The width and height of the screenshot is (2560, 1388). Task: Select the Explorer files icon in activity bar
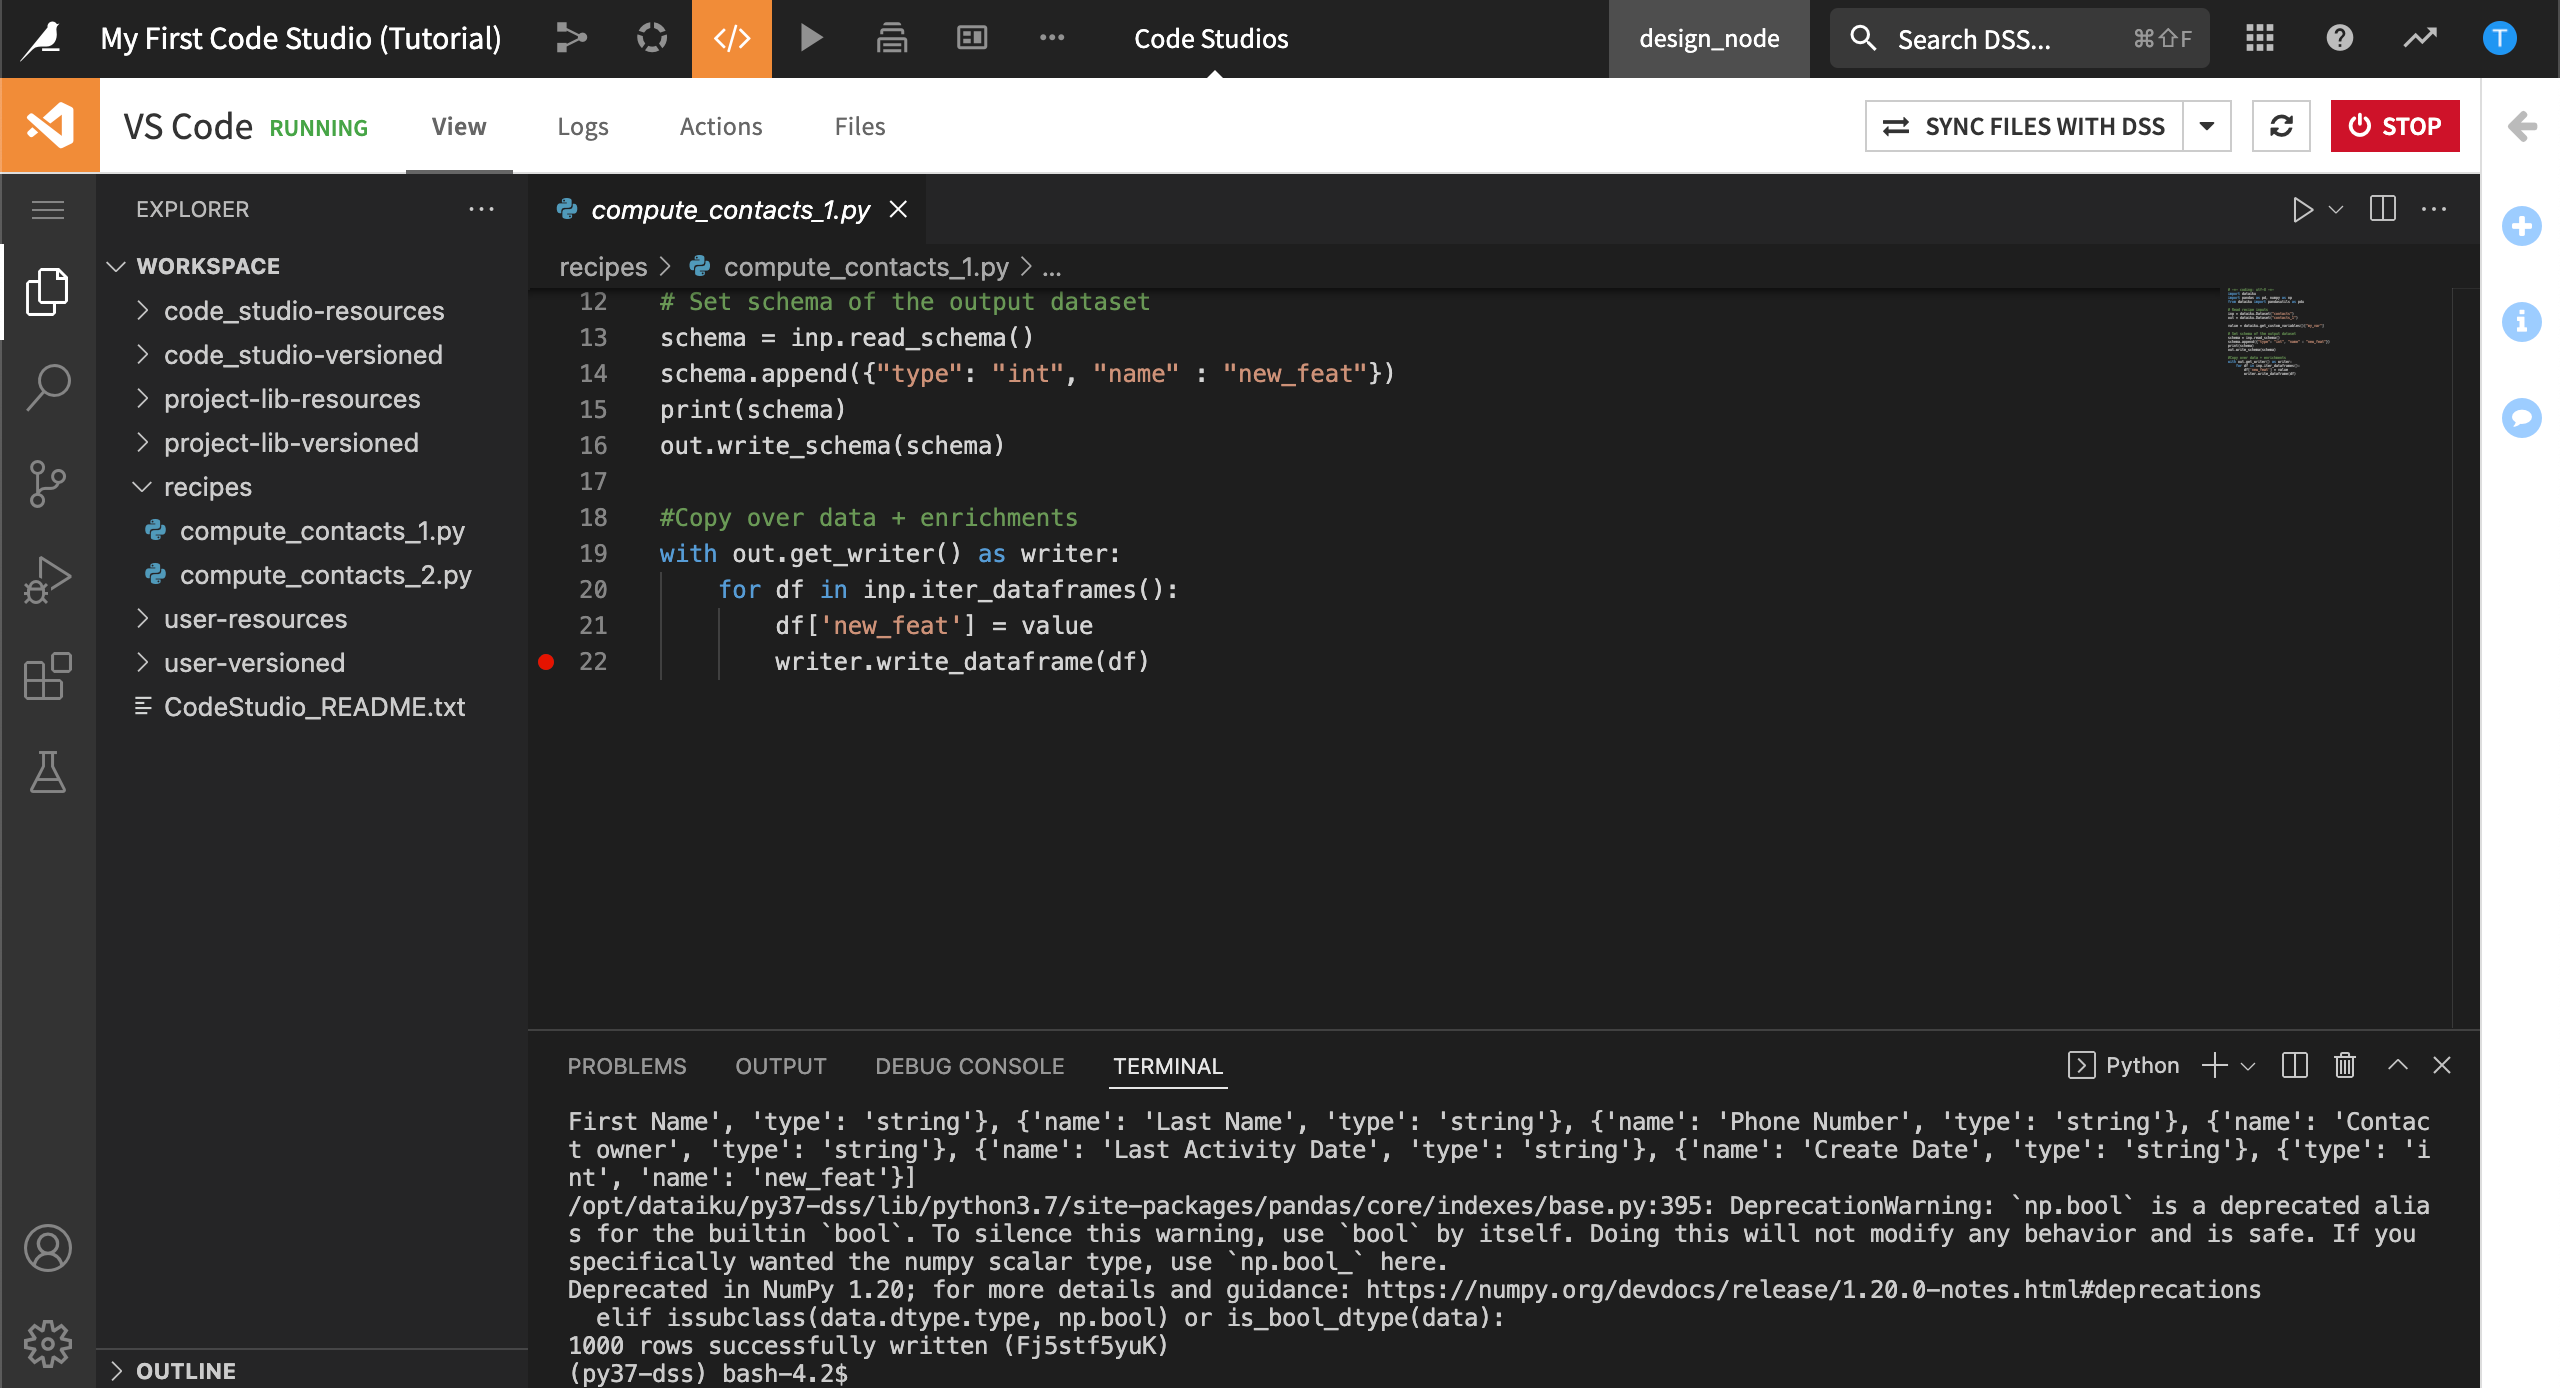pyautogui.click(x=48, y=291)
